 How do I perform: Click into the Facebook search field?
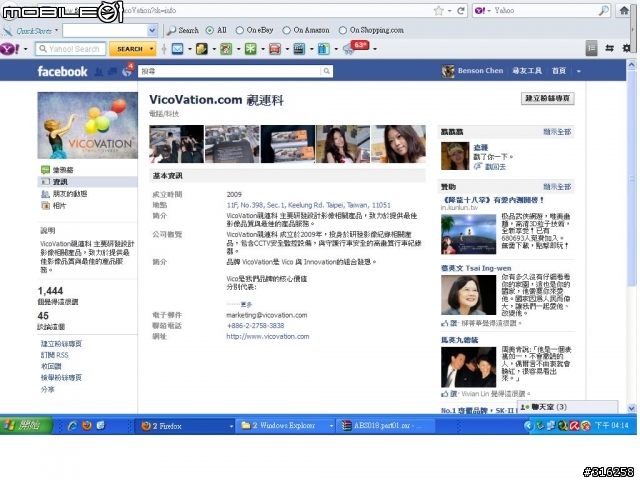(229, 71)
